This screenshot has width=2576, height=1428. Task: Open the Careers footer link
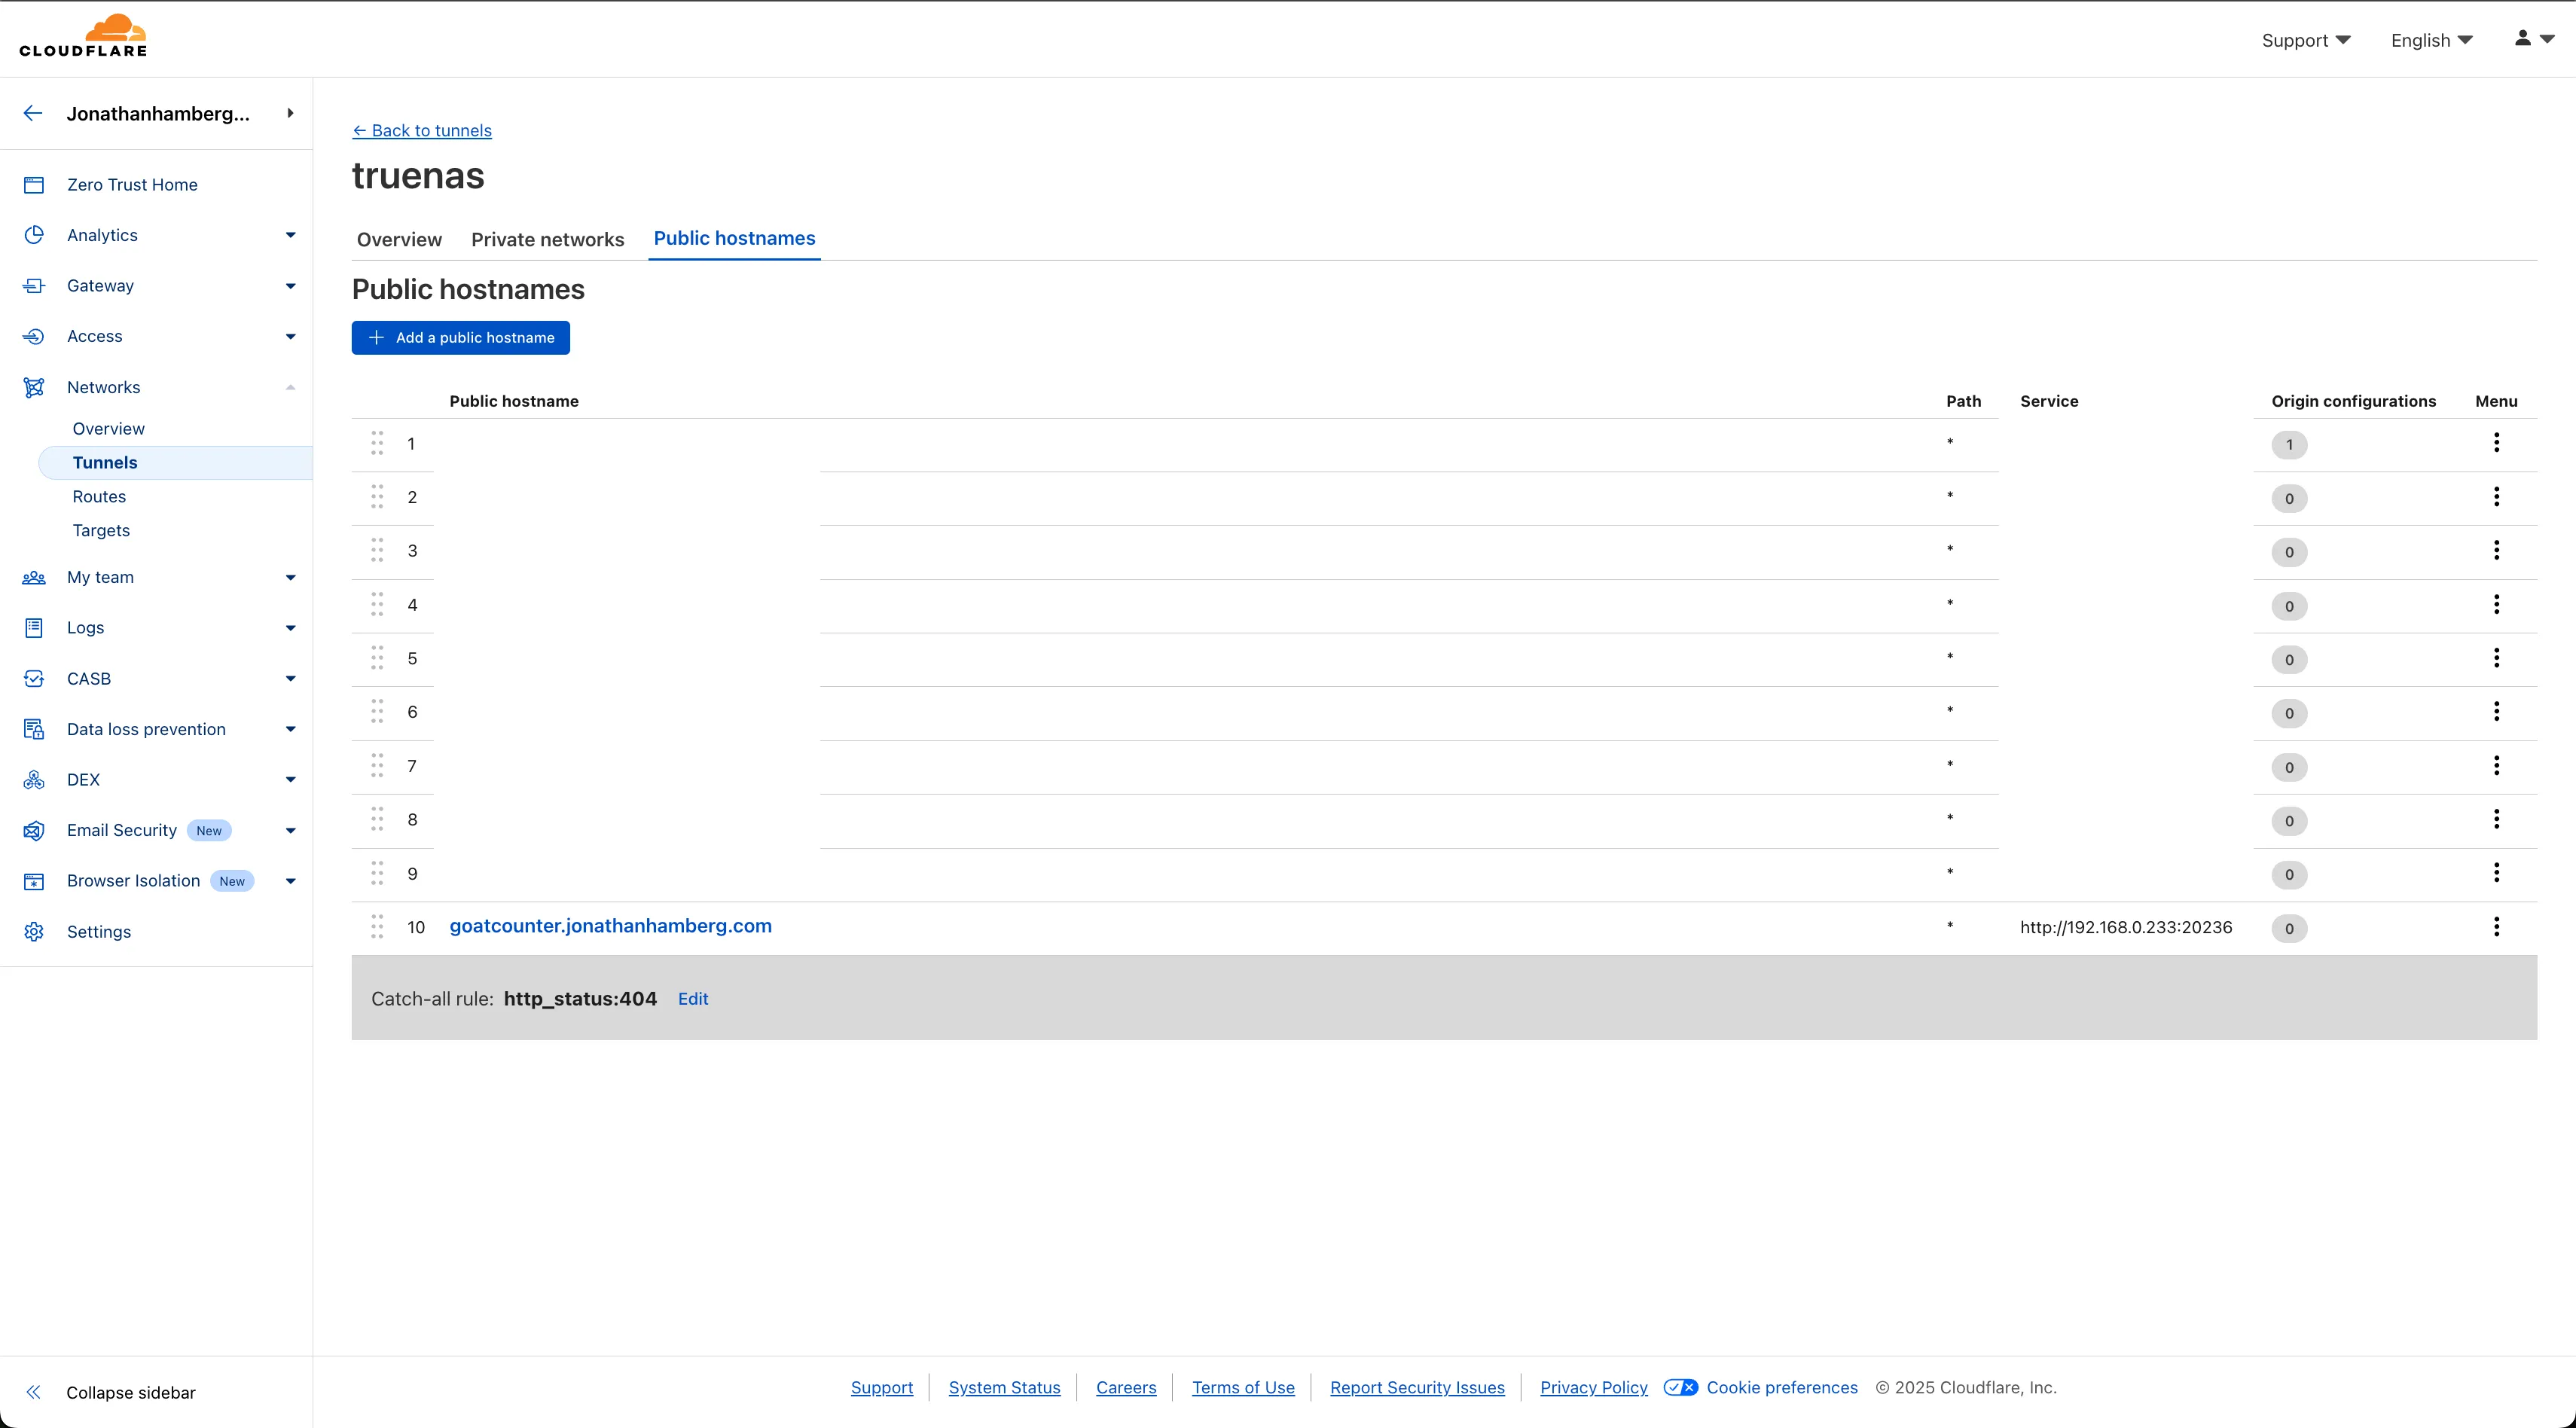(x=1126, y=1388)
